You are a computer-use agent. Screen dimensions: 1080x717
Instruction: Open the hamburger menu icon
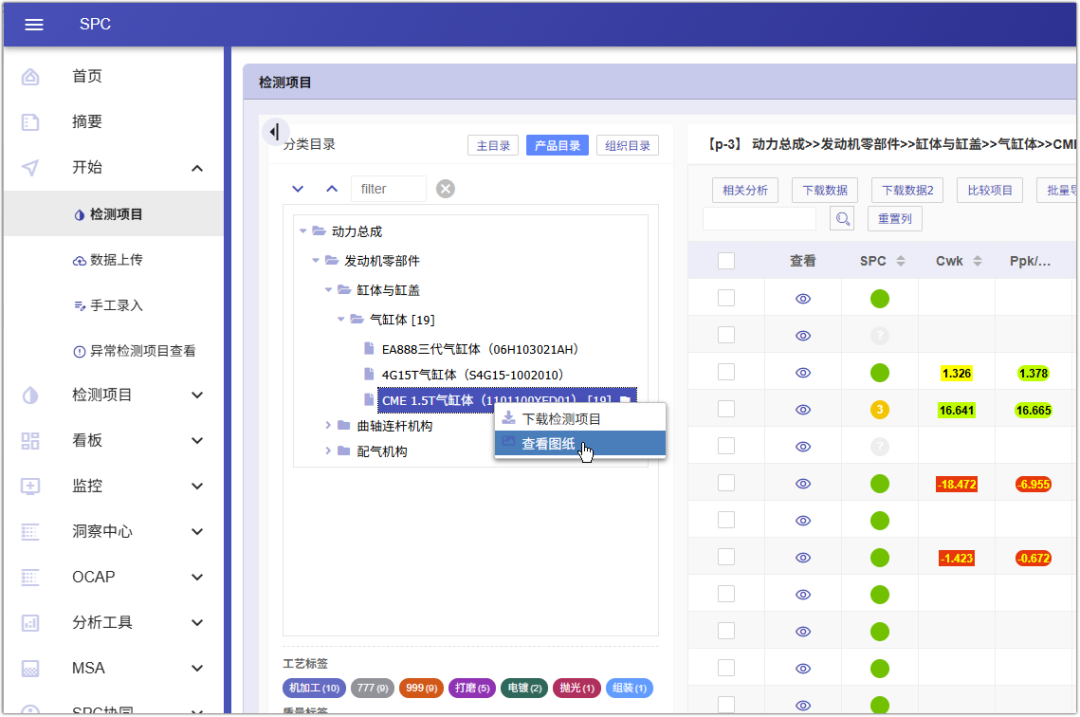point(34,24)
